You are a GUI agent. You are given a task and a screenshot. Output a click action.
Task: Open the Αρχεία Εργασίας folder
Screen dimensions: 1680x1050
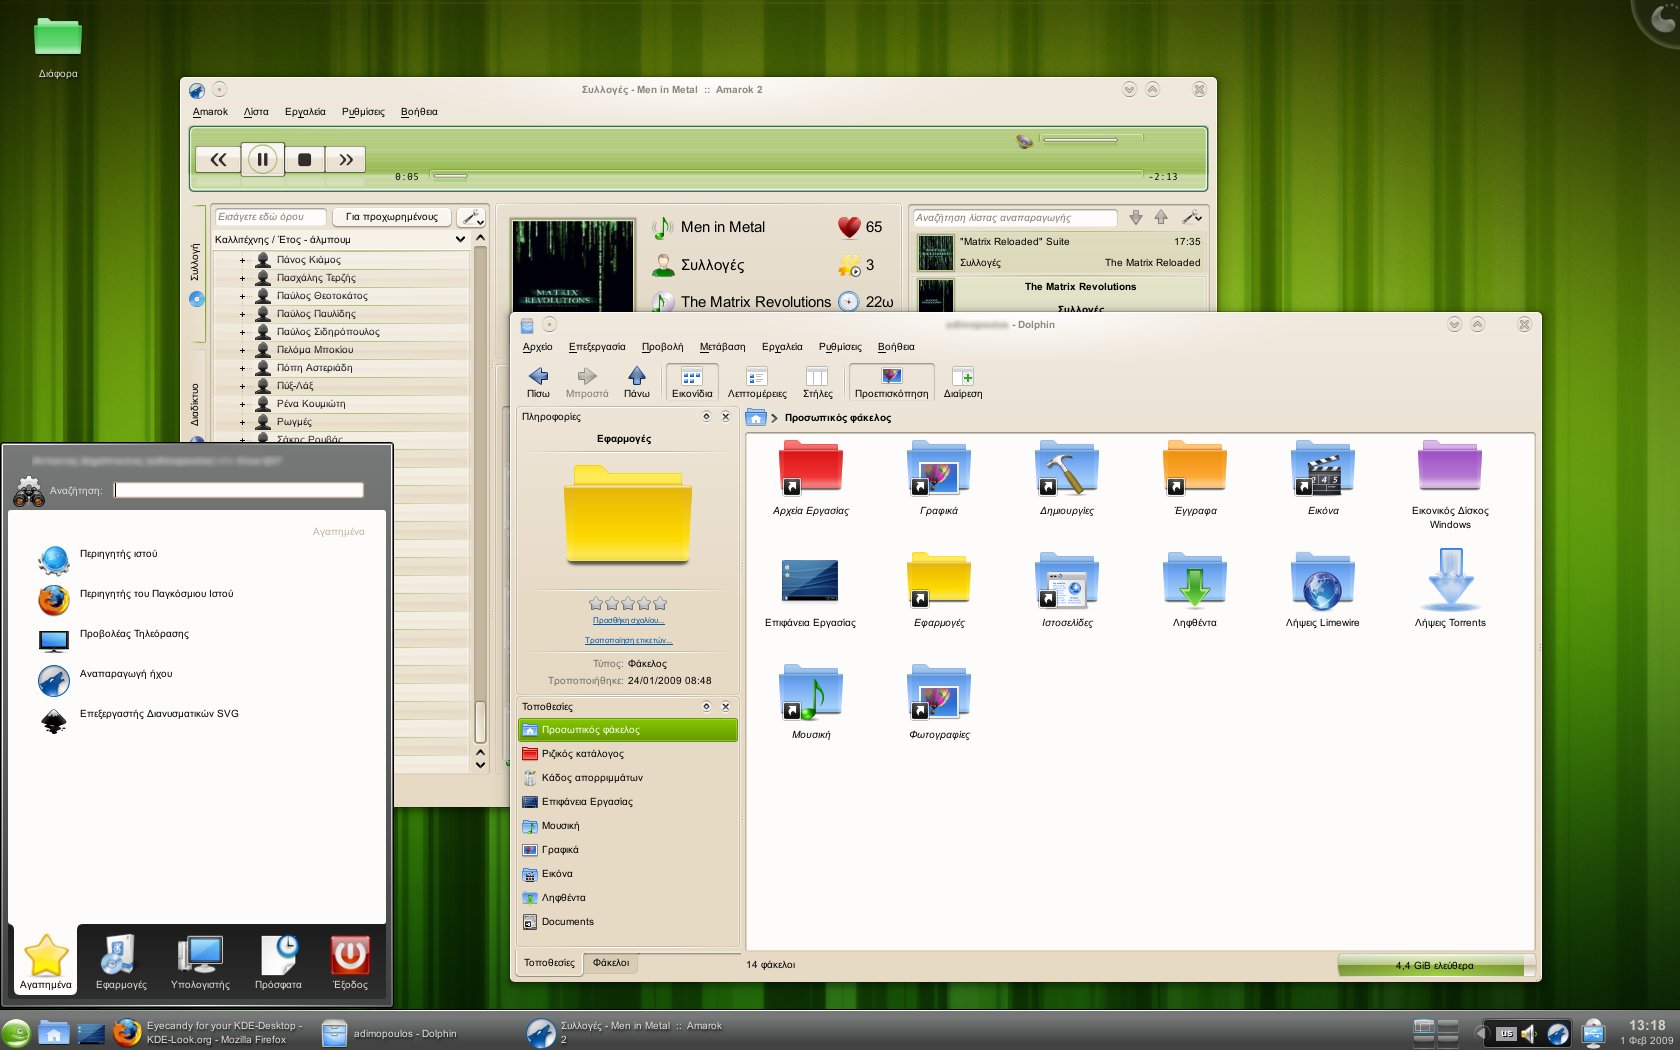click(x=811, y=478)
